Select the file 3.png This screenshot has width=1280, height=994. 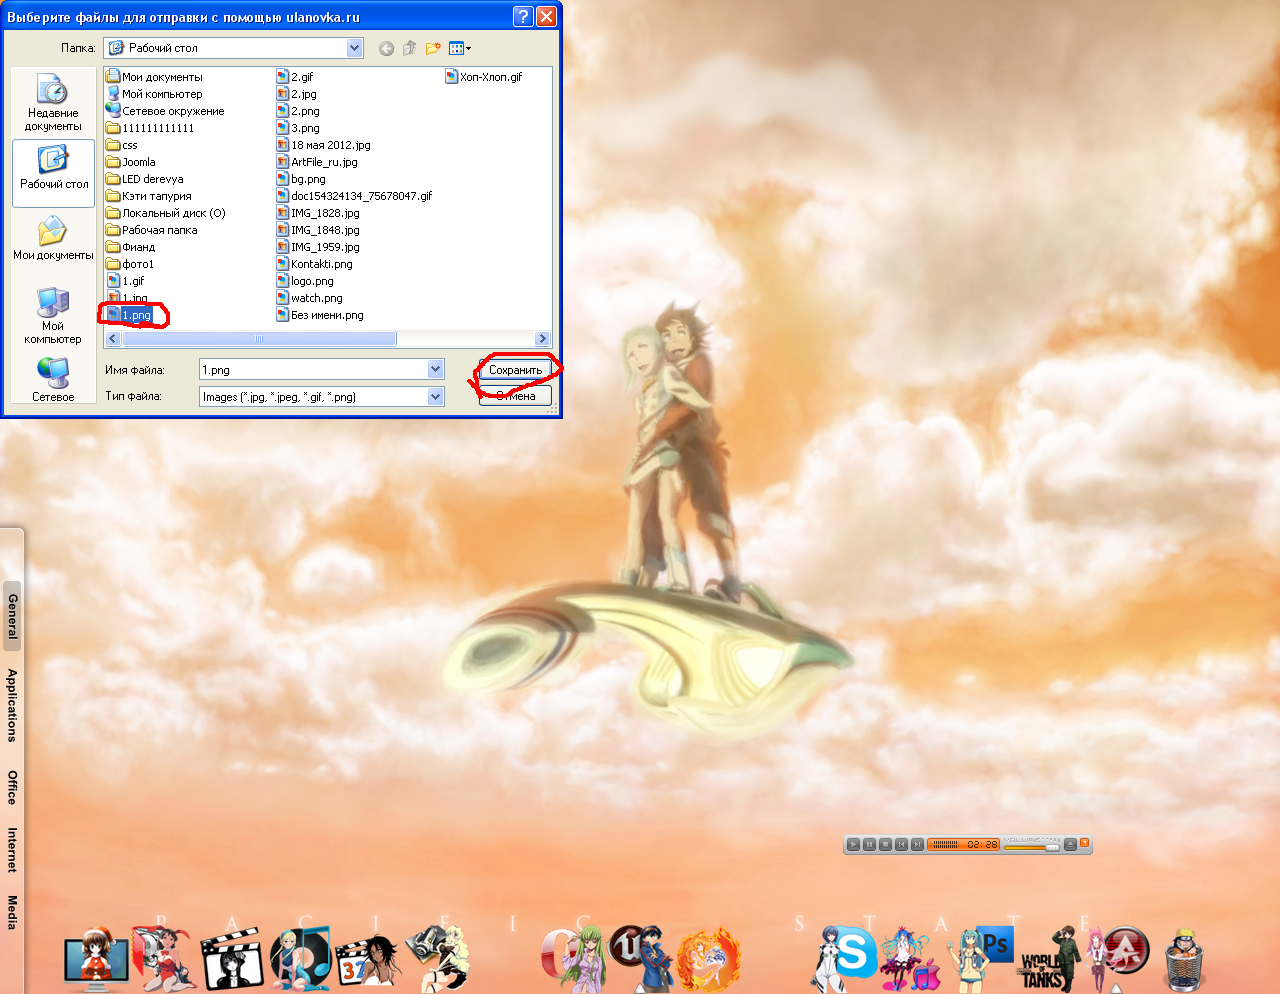click(298, 128)
